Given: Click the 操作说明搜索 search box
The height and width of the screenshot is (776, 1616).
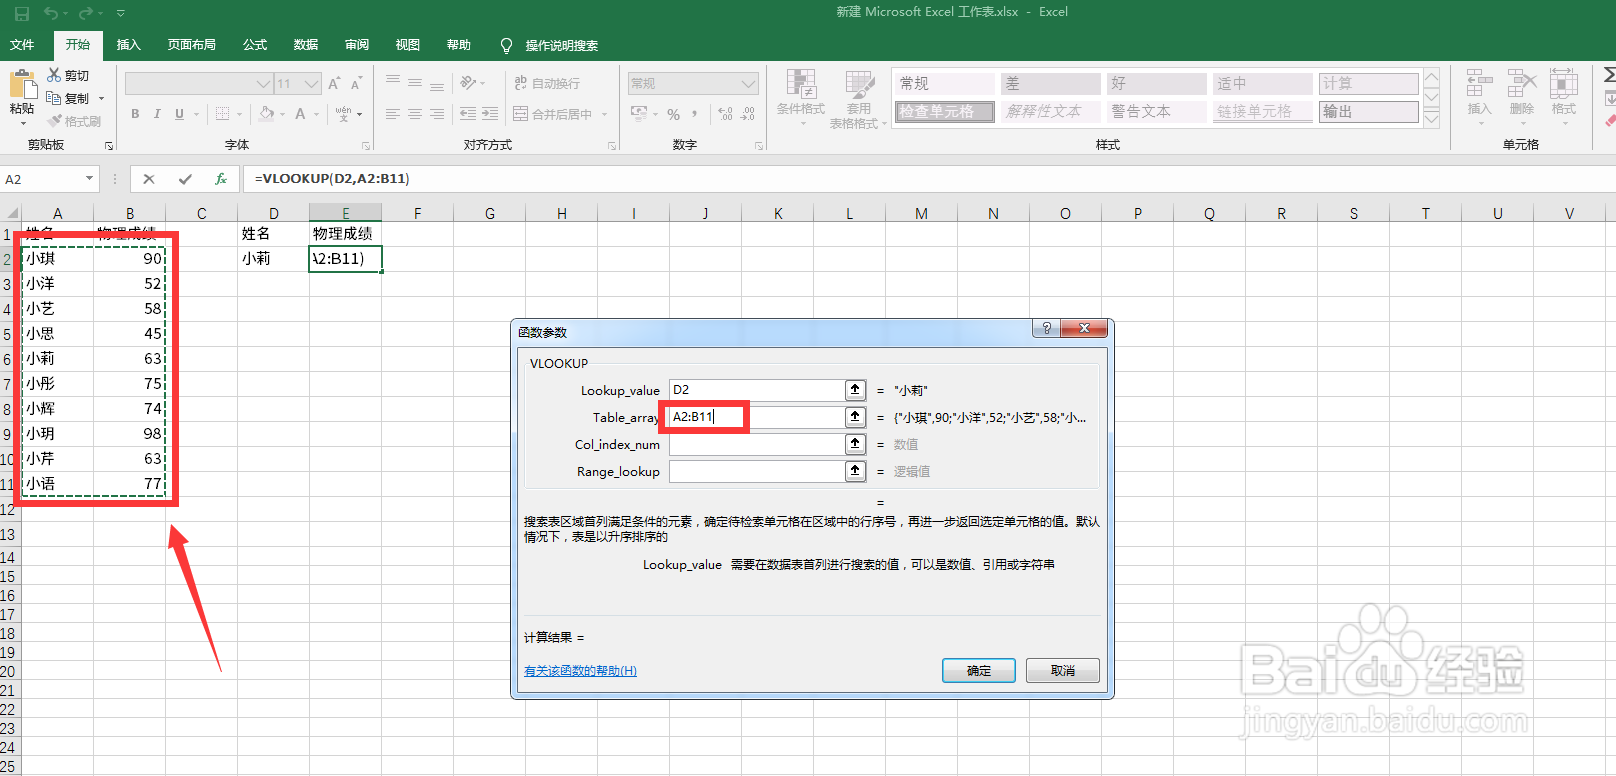Looking at the screenshot, I should 561,45.
